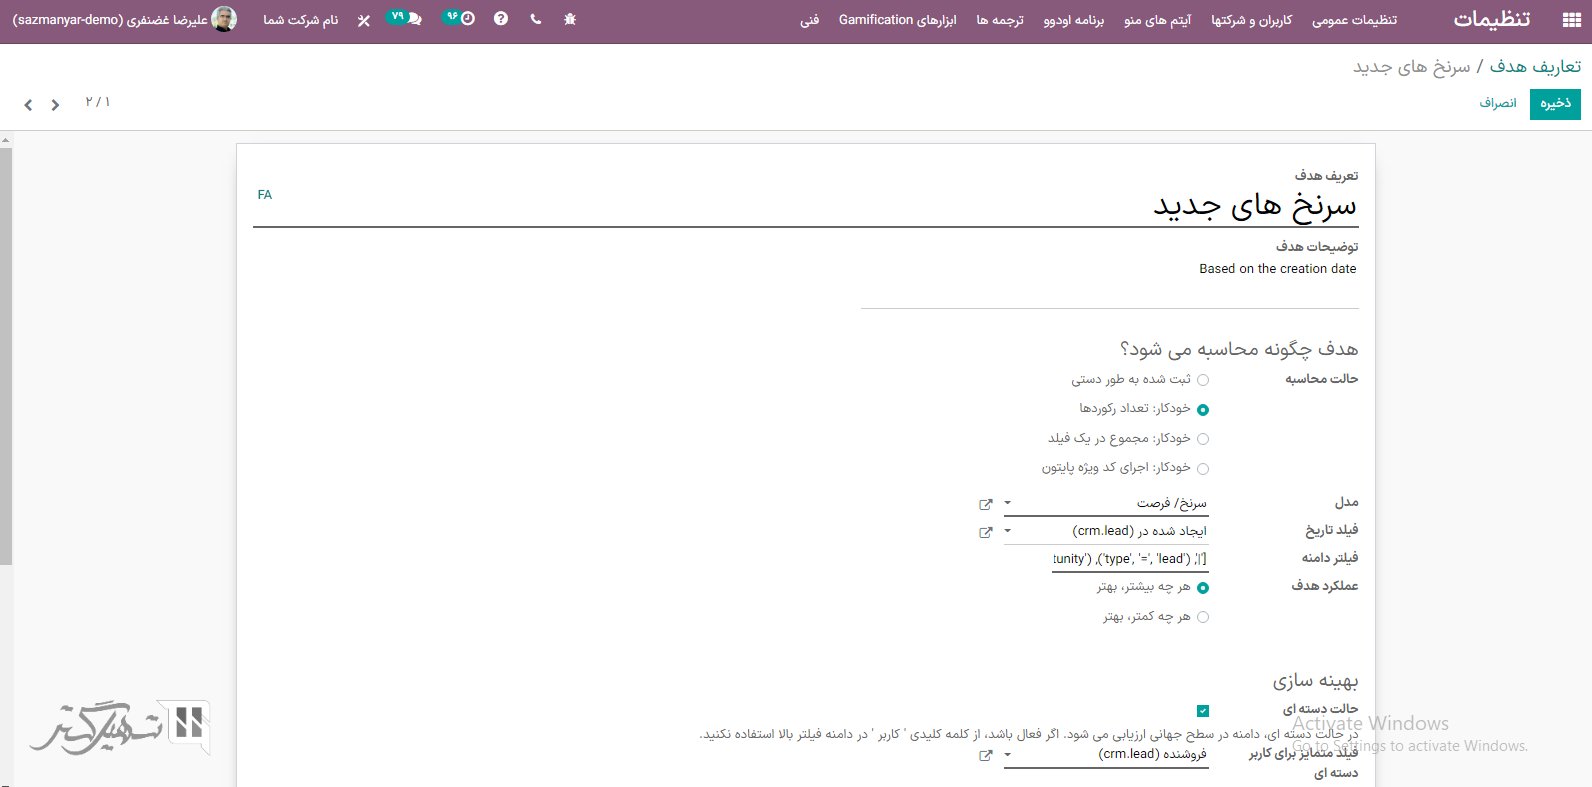This screenshot has height=787, width=1592.
Task: Open the کاربران و شرکتها menu
Action: click(x=1251, y=20)
